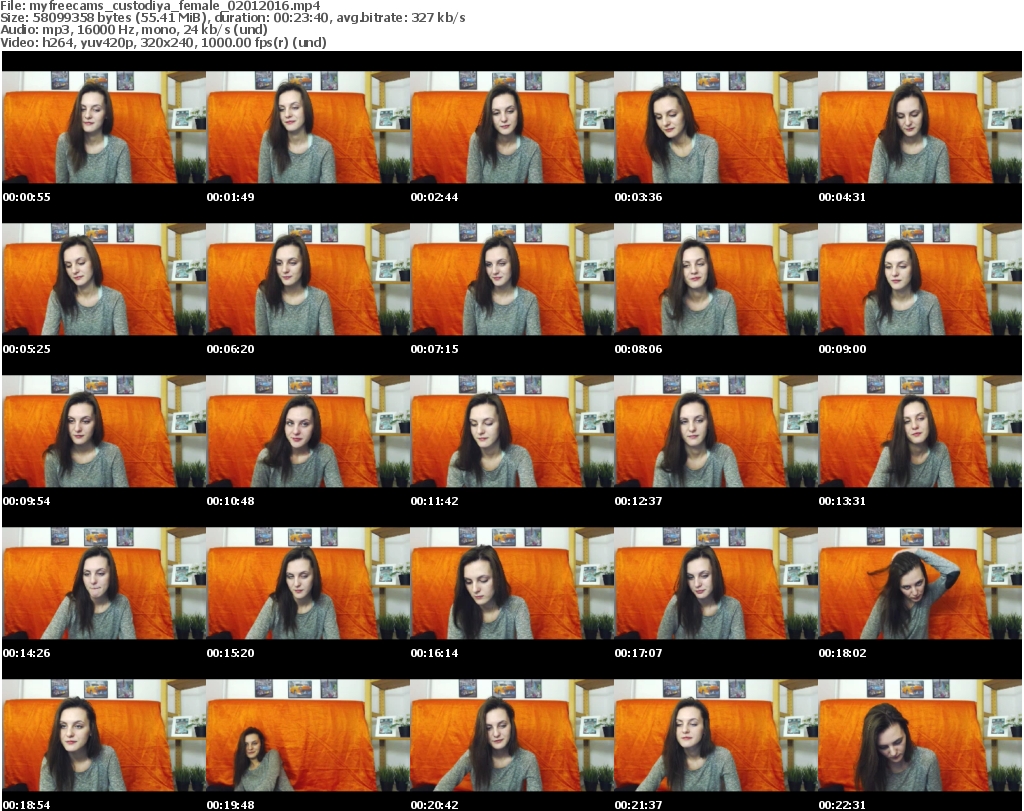Screen dimensions: 1024x811
Task: Pick the frame captured at 00:03:36
Action: coord(715,127)
